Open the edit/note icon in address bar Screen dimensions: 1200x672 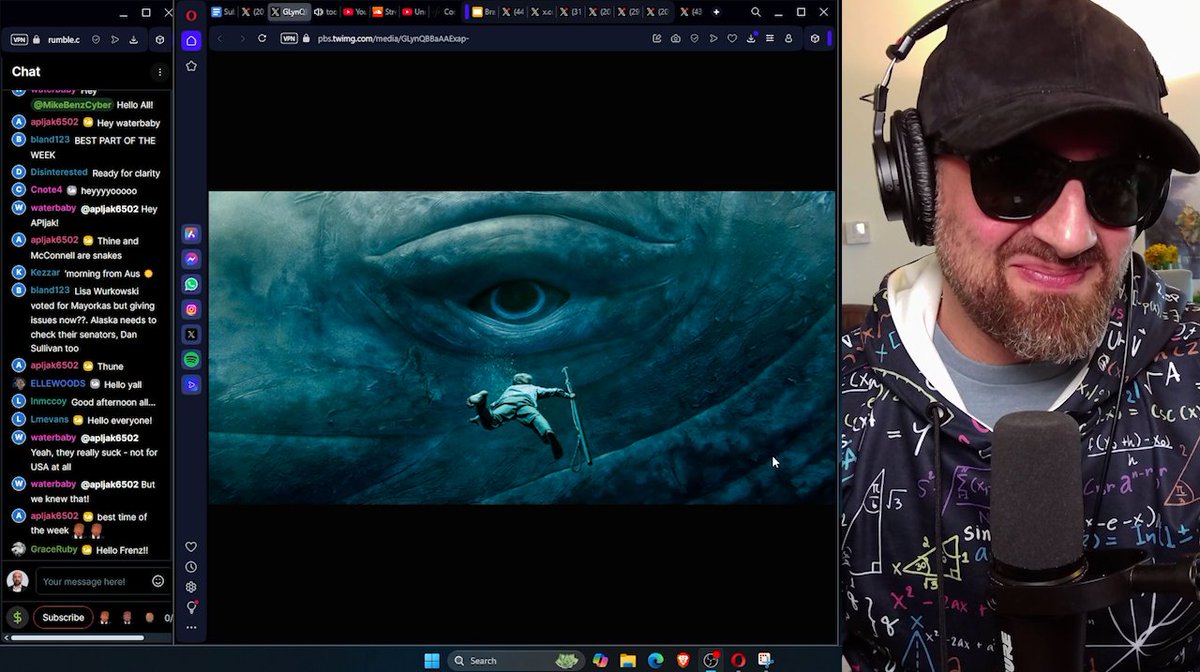[657, 38]
